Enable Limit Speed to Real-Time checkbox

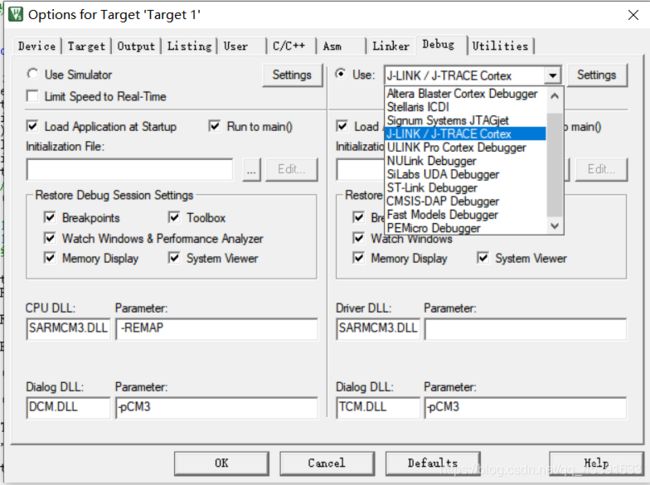(32, 96)
